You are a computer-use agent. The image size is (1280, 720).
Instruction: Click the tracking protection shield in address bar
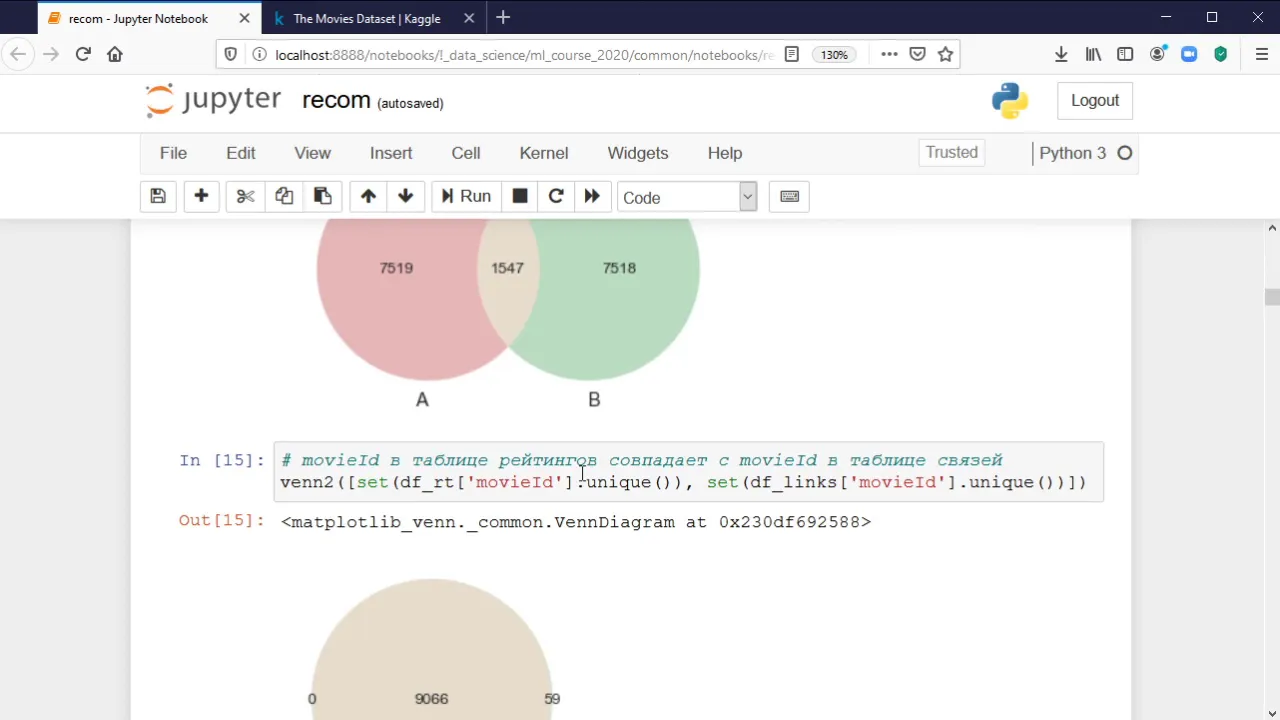[x=231, y=55]
